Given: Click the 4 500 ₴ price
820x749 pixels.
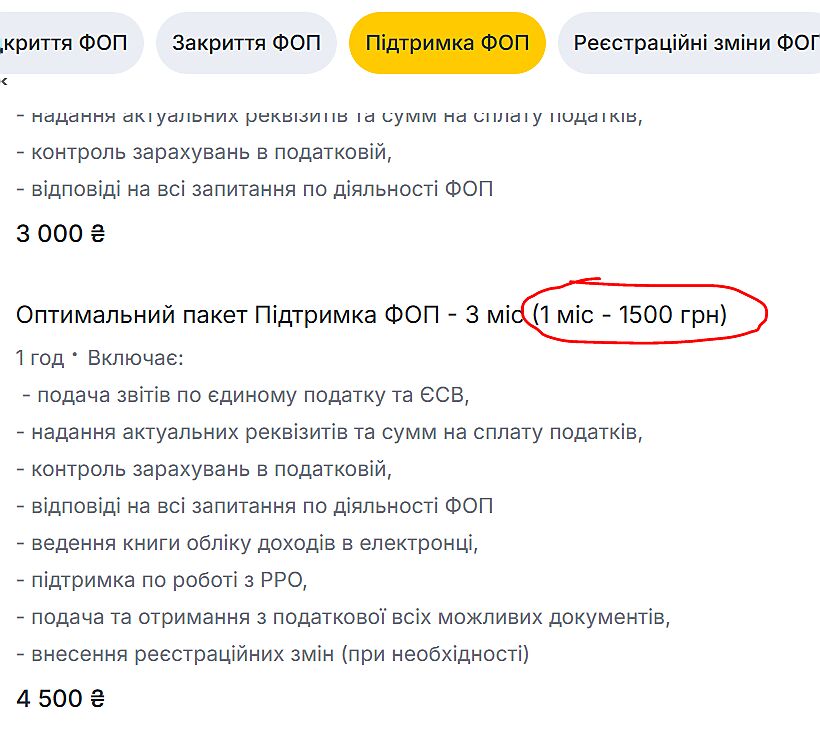Looking at the screenshot, I should point(60,698).
